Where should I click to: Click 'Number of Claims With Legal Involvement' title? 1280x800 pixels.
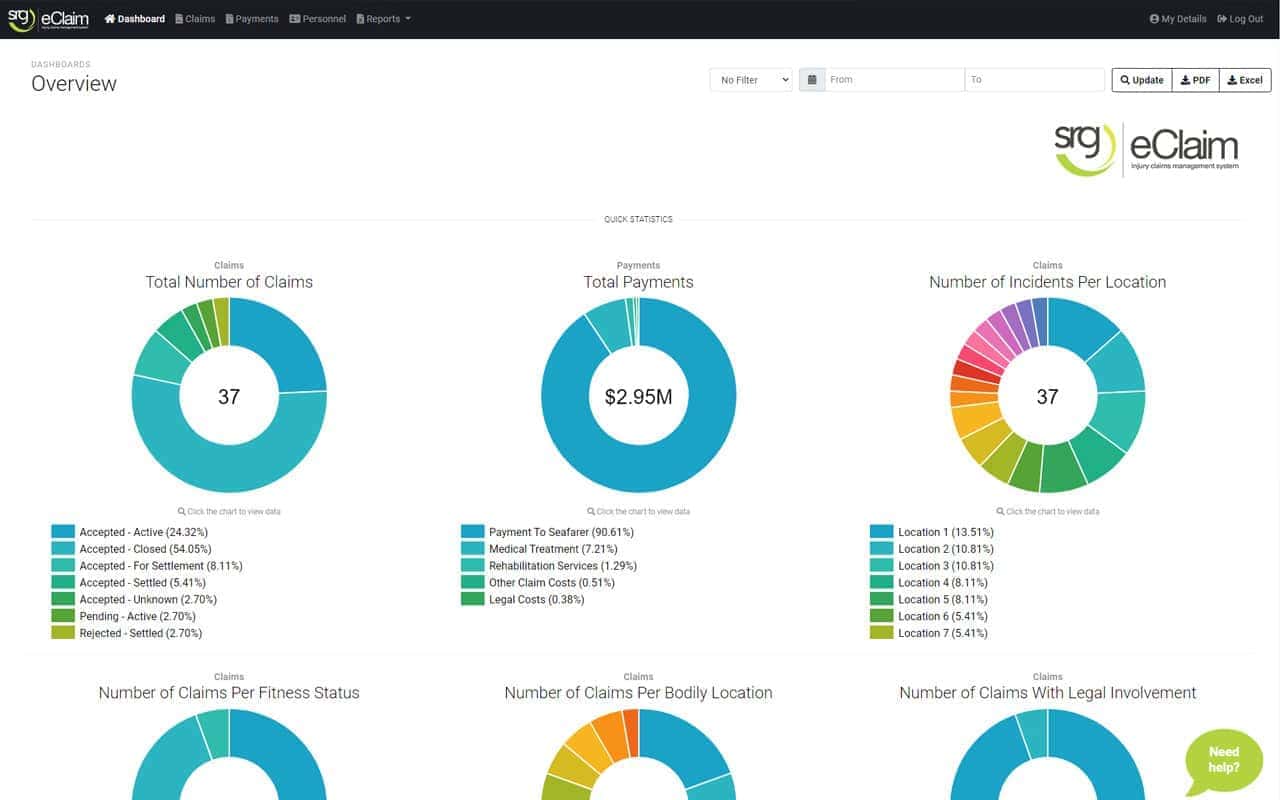pyautogui.click(x=1047, y=693)
